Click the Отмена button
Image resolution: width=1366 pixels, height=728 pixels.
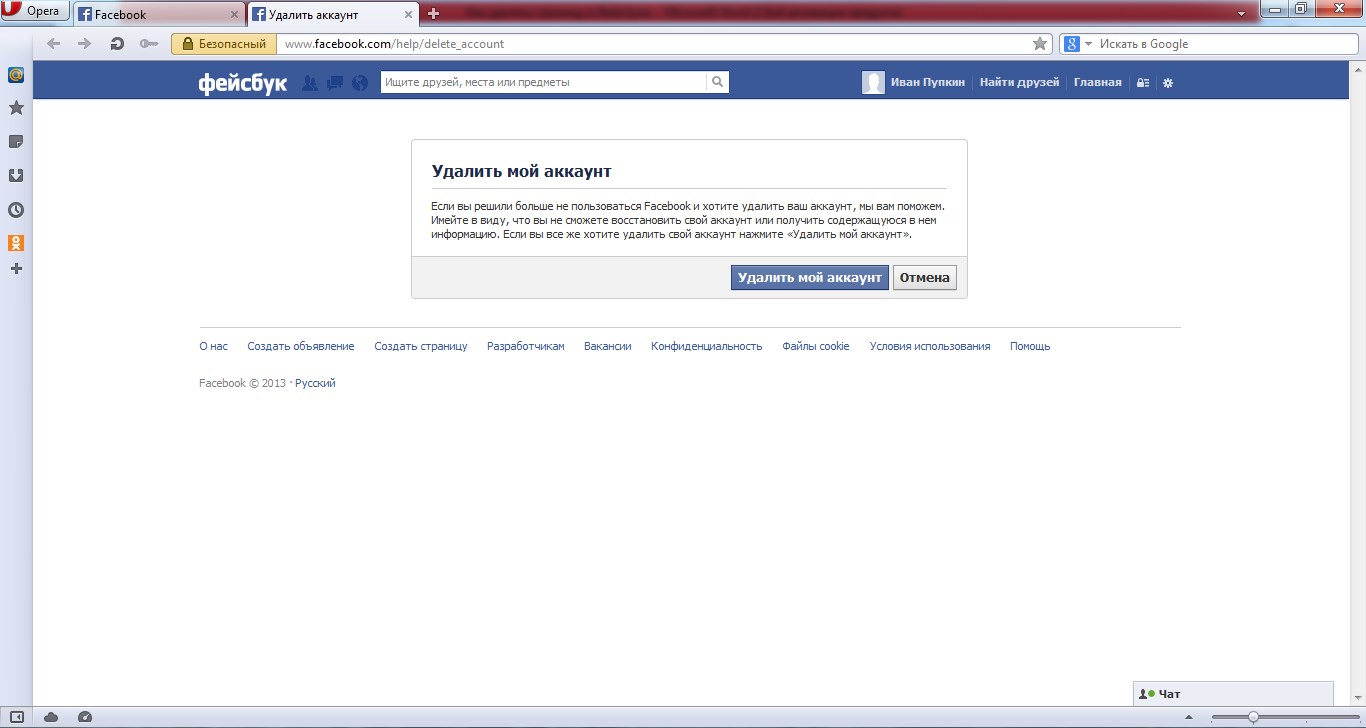(x=924, y=277)
